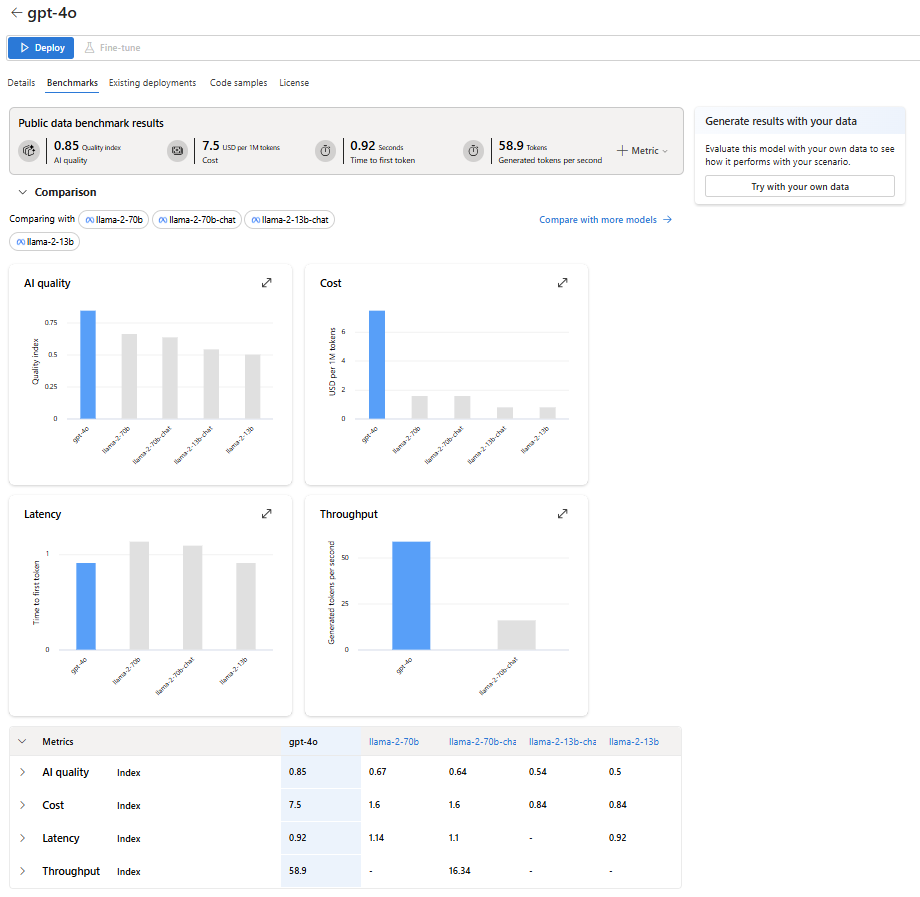Expand the Cost chart
Image resolution: width=920 pixels, height=897 pixels.
(562, 283)
